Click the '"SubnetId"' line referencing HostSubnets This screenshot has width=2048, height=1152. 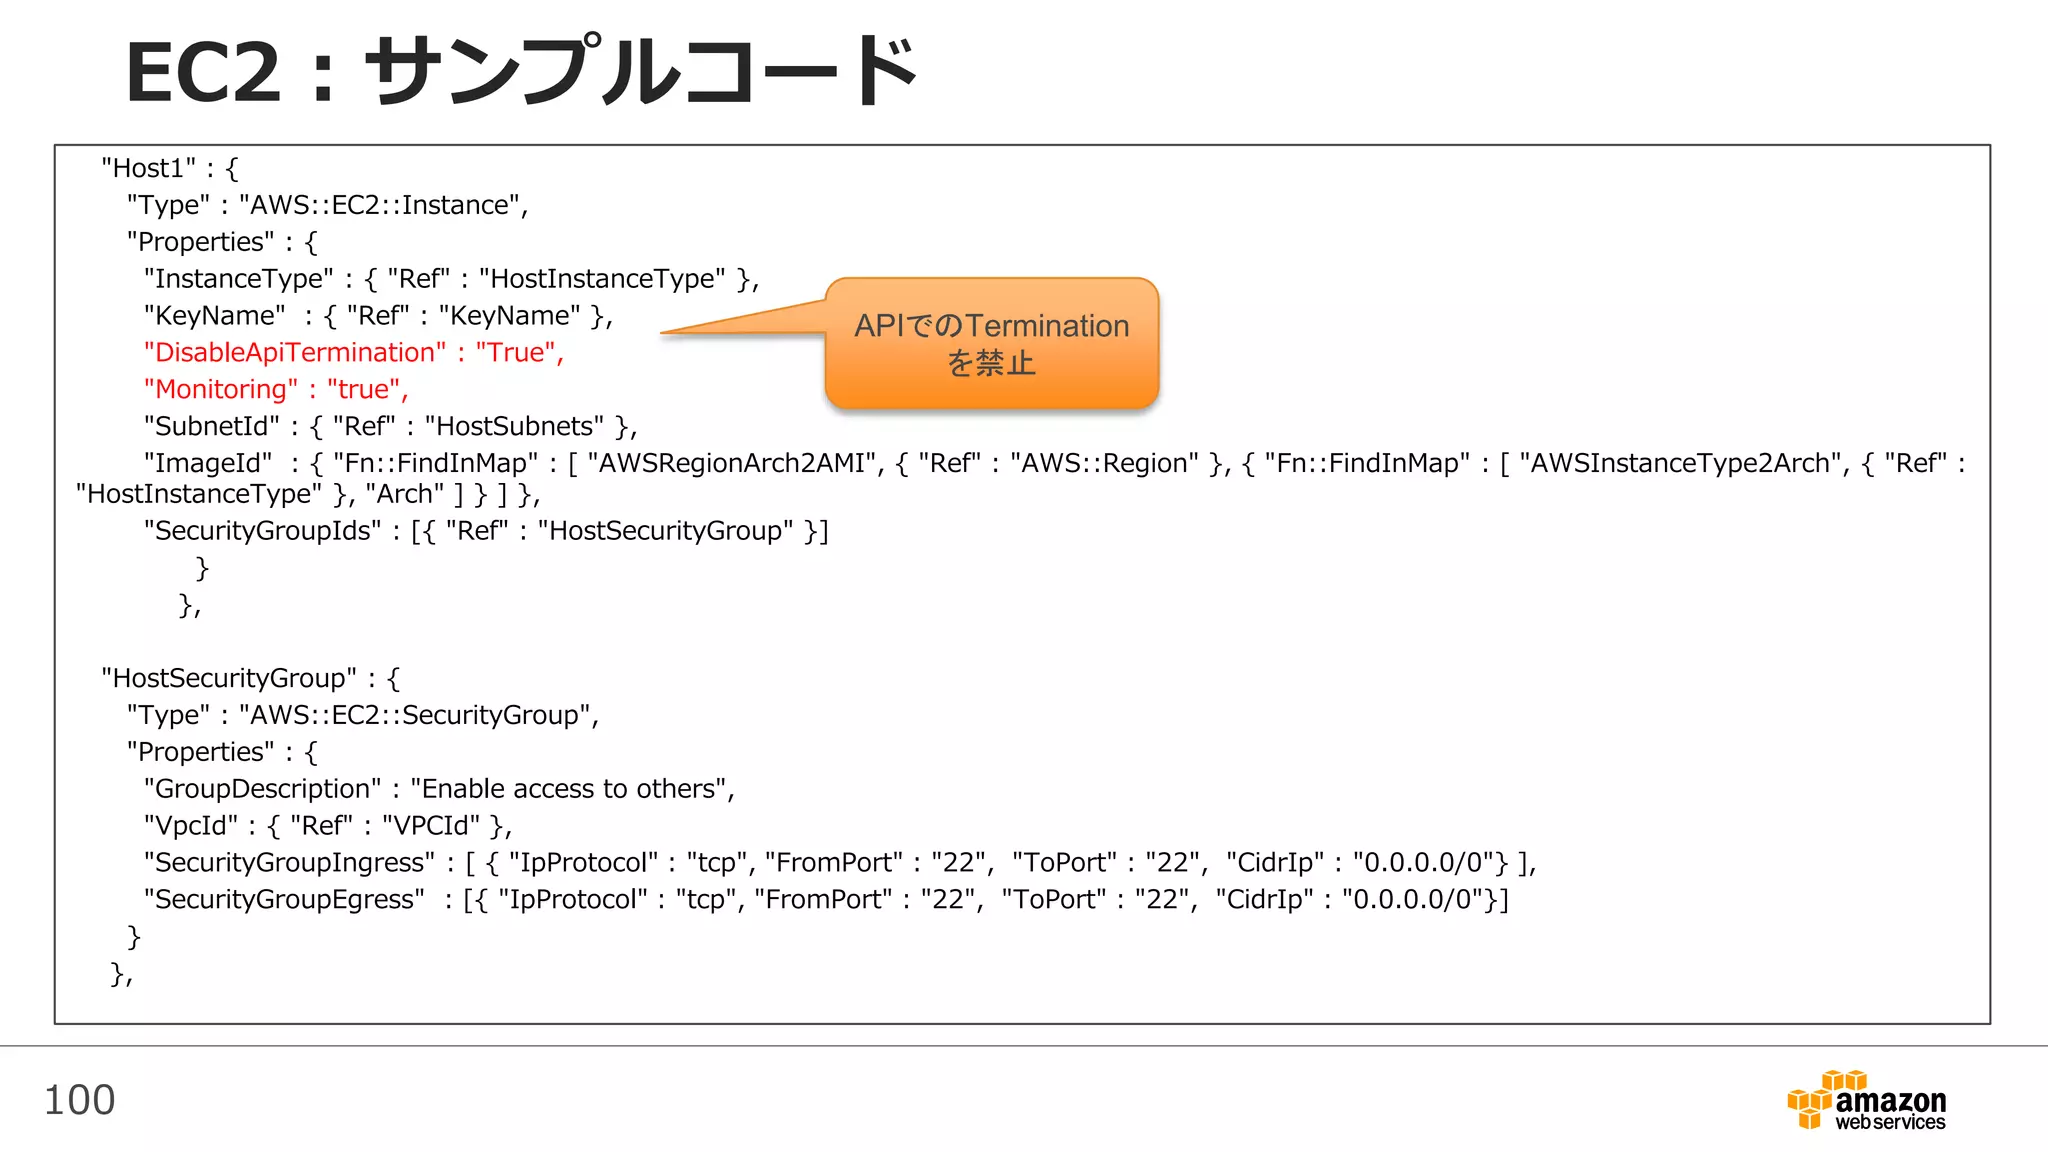pos(390,427)
